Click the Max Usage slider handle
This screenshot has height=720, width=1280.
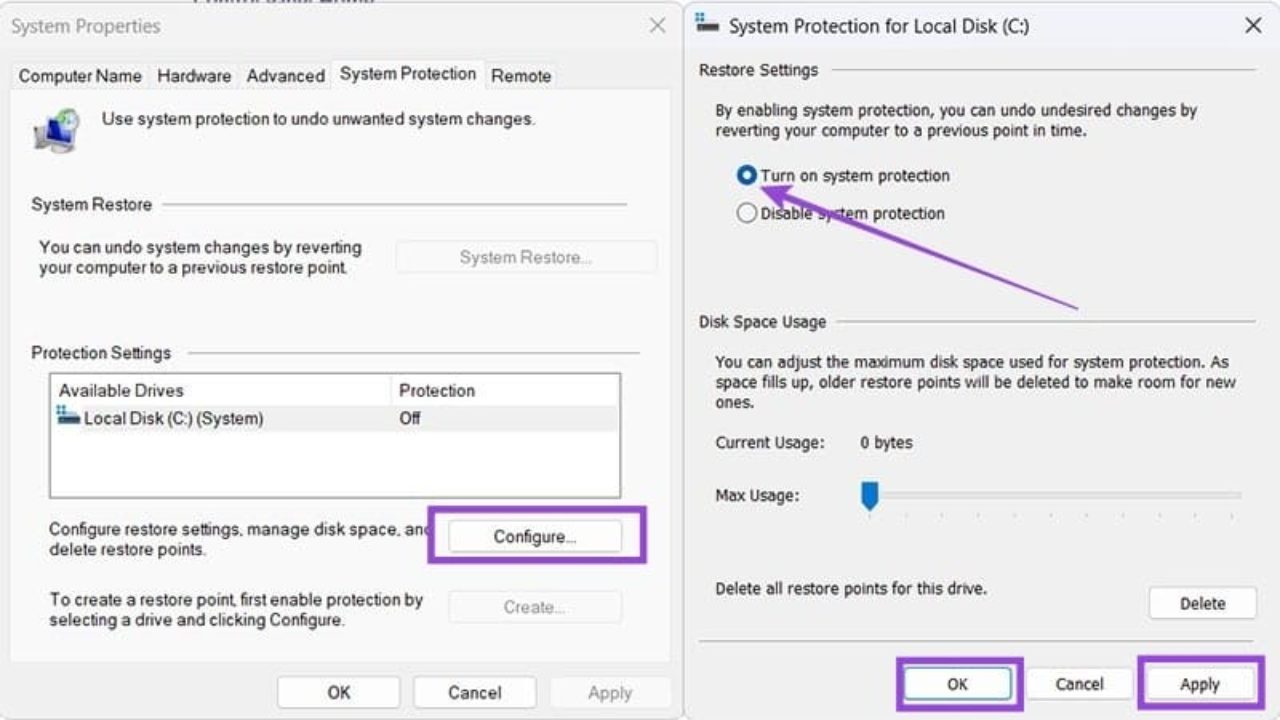click(x=870, y=495)
